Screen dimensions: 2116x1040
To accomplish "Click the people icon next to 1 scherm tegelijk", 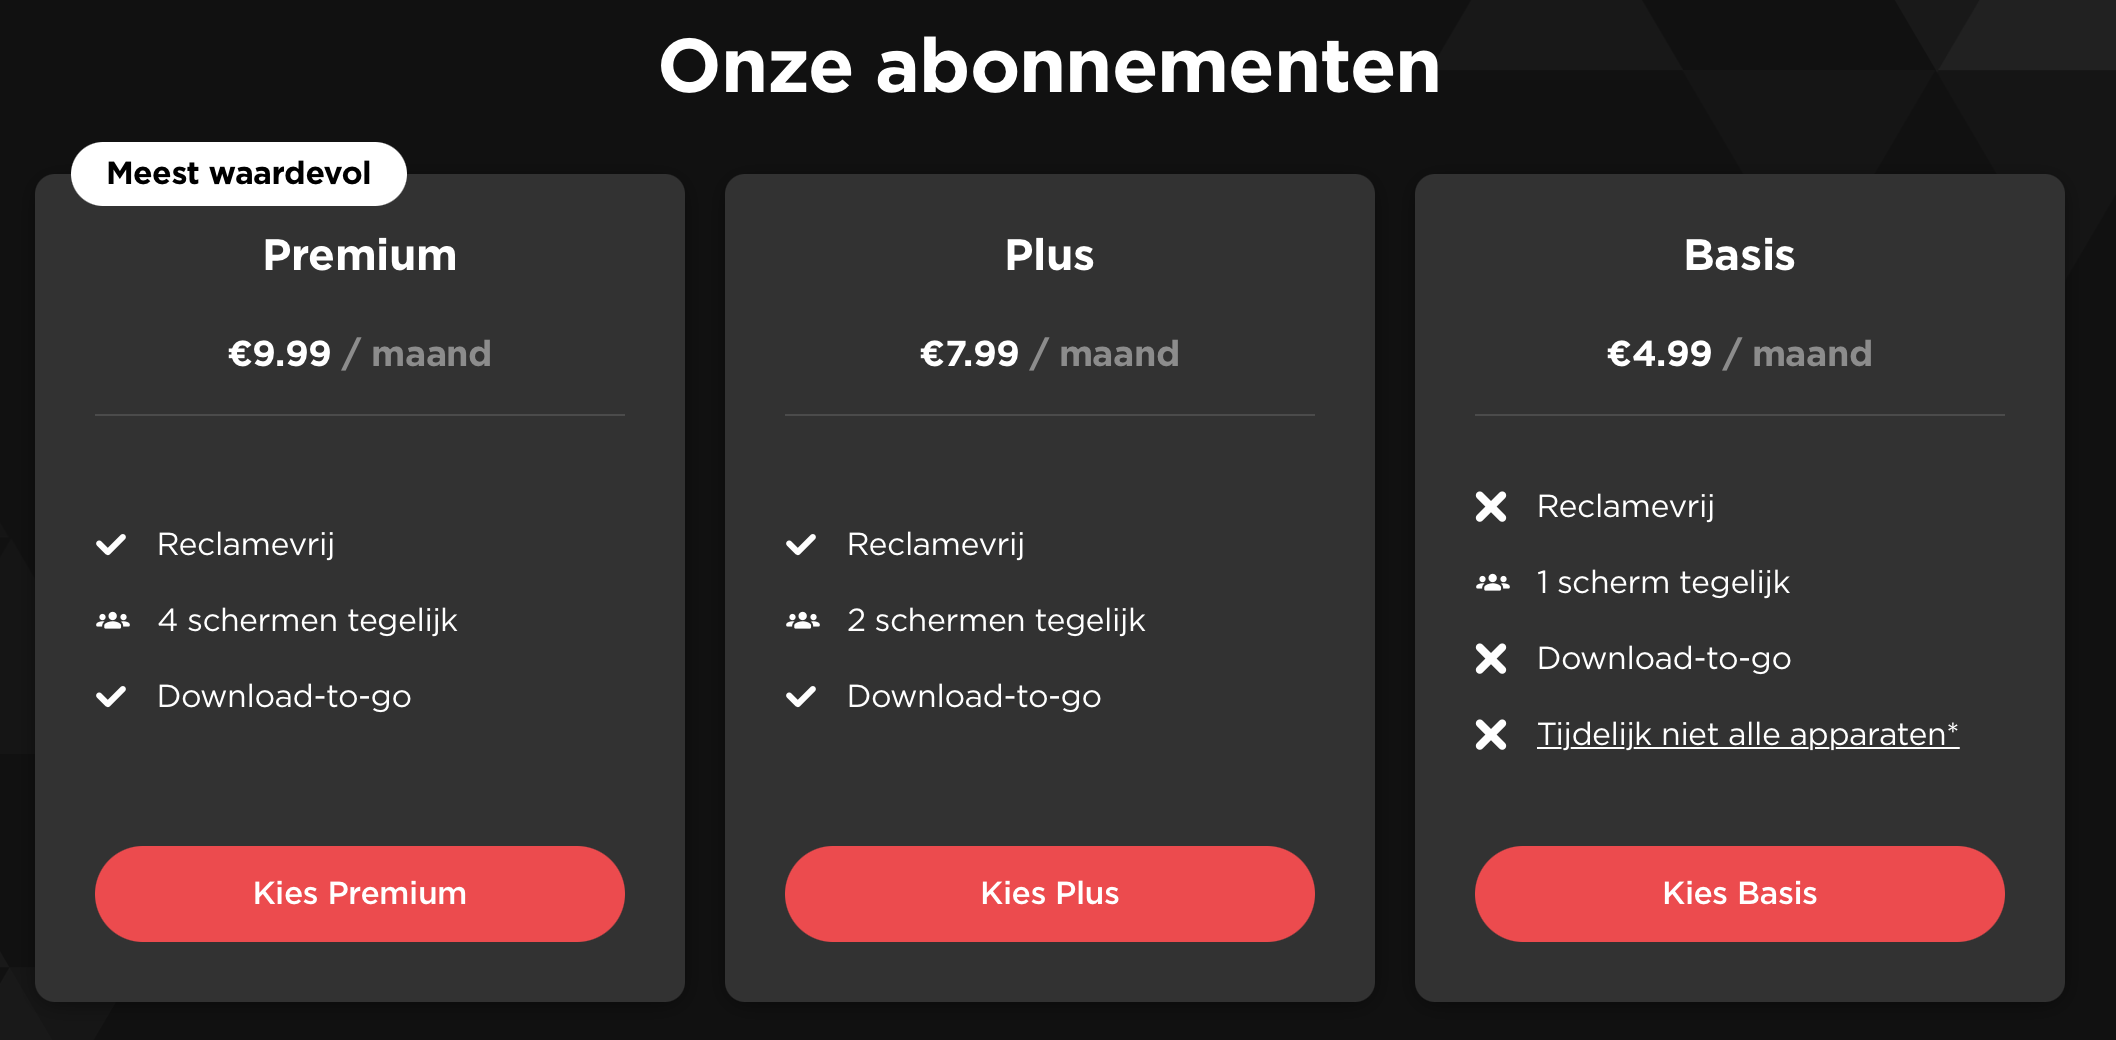I will 1493,583.
